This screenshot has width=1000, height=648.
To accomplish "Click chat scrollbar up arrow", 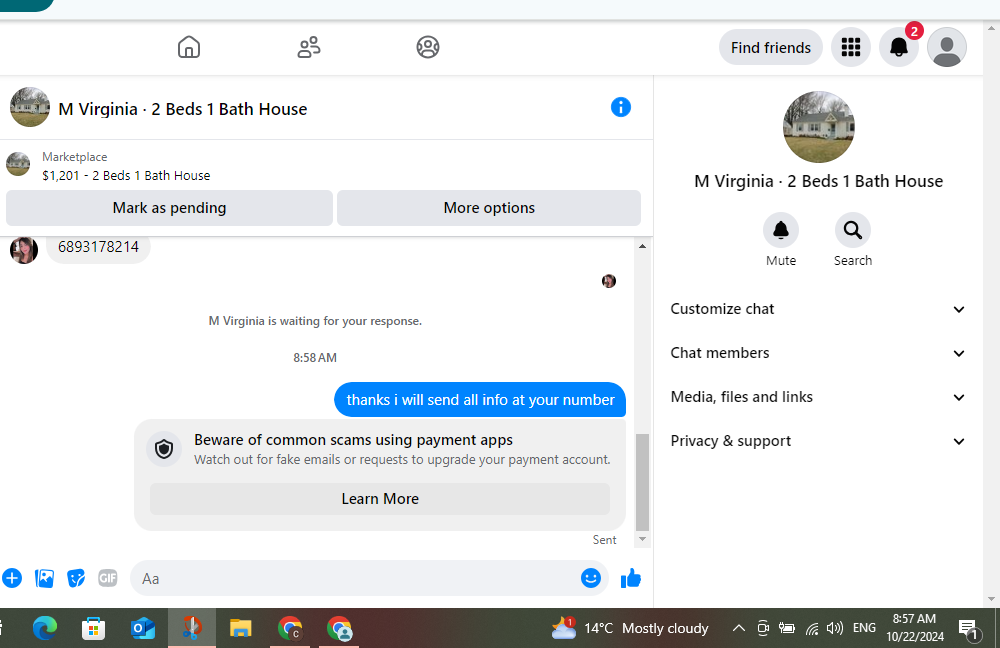I will click(642, 246).
